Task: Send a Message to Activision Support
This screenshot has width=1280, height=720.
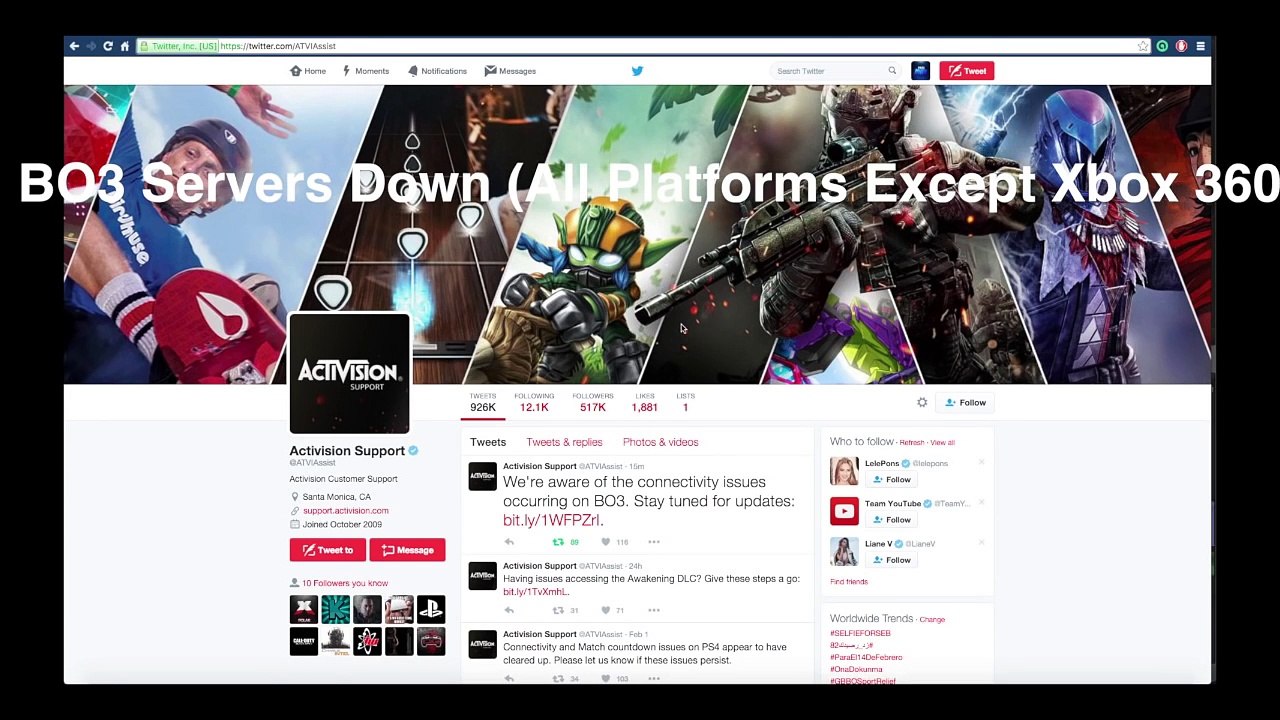Action: [x=407, y=550]
